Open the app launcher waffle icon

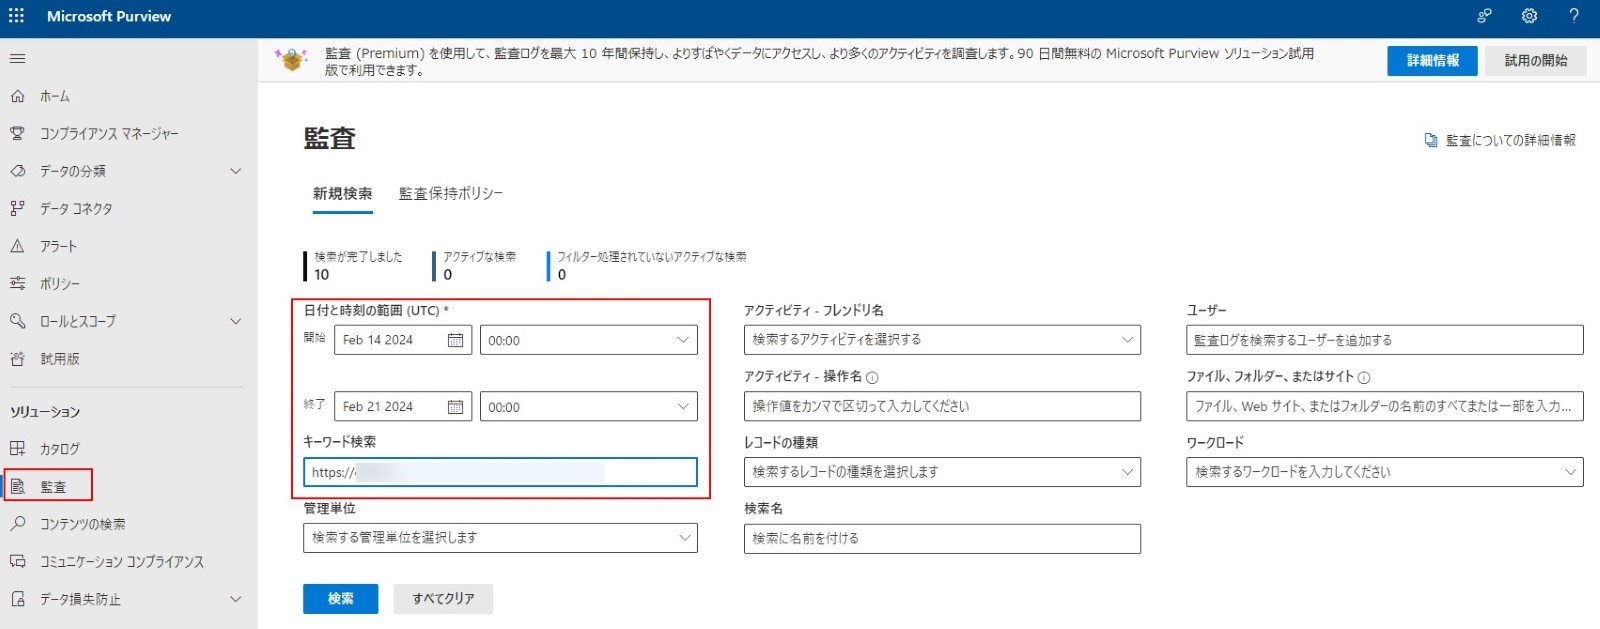(17, 16)
